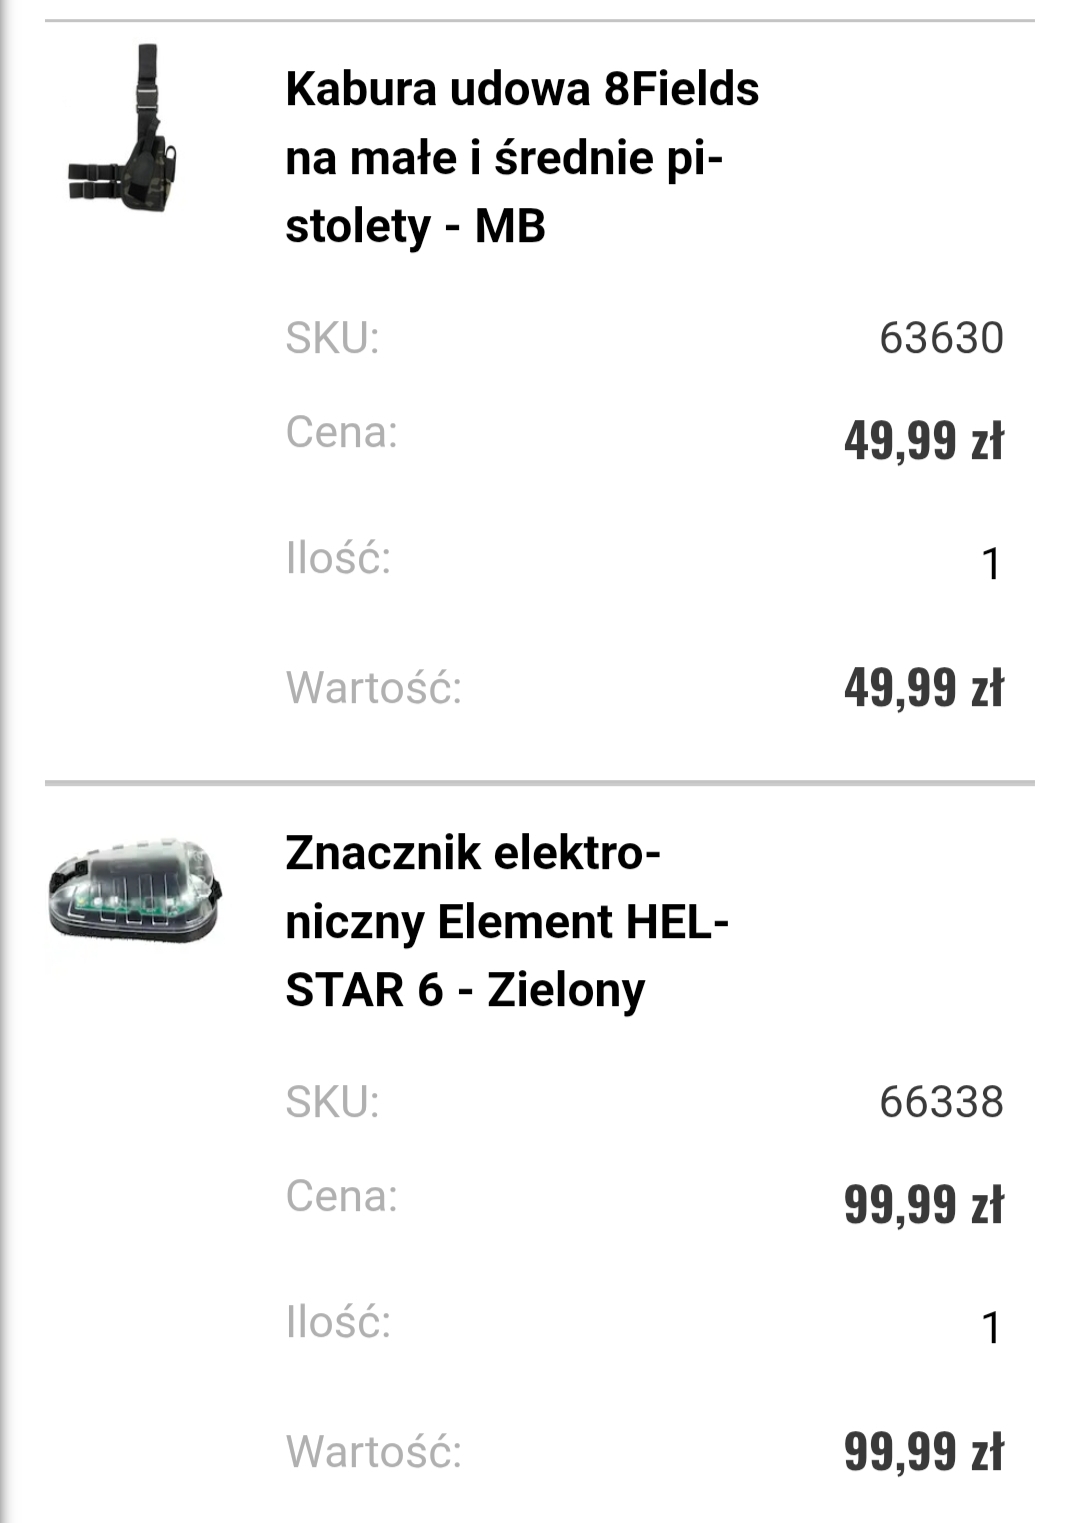Click the marker's 99,99 zł Wartość total

[x=923, y=1452]
